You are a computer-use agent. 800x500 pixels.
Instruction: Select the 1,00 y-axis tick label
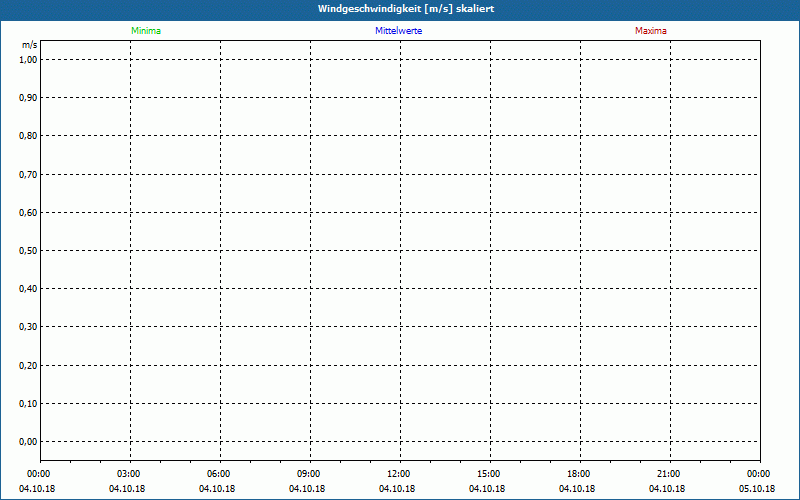28,59
